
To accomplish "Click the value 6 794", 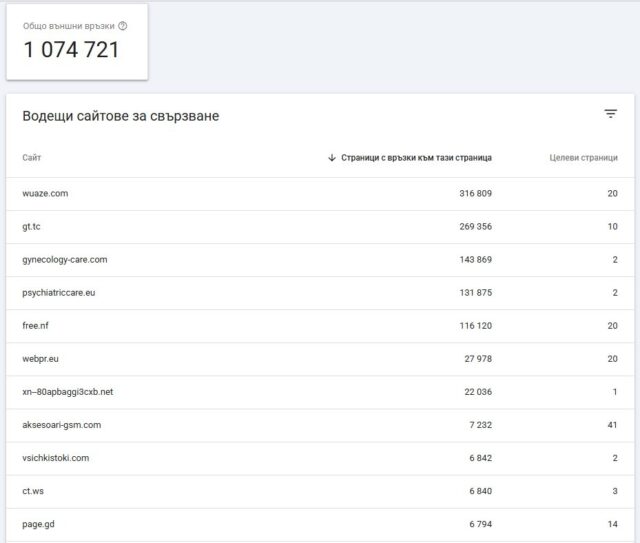I will (x=480, y=524).
